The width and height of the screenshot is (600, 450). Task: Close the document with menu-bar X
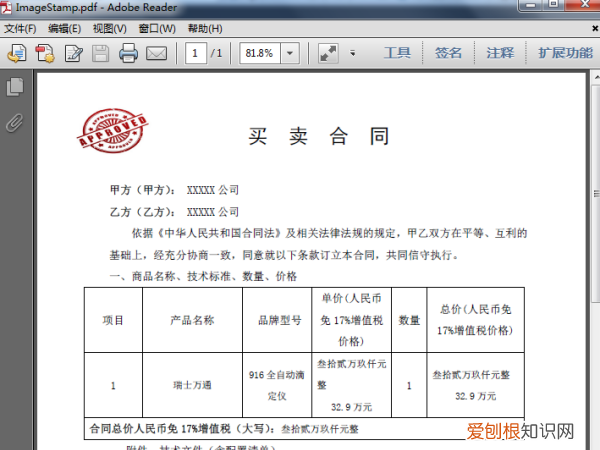point(595,28)
